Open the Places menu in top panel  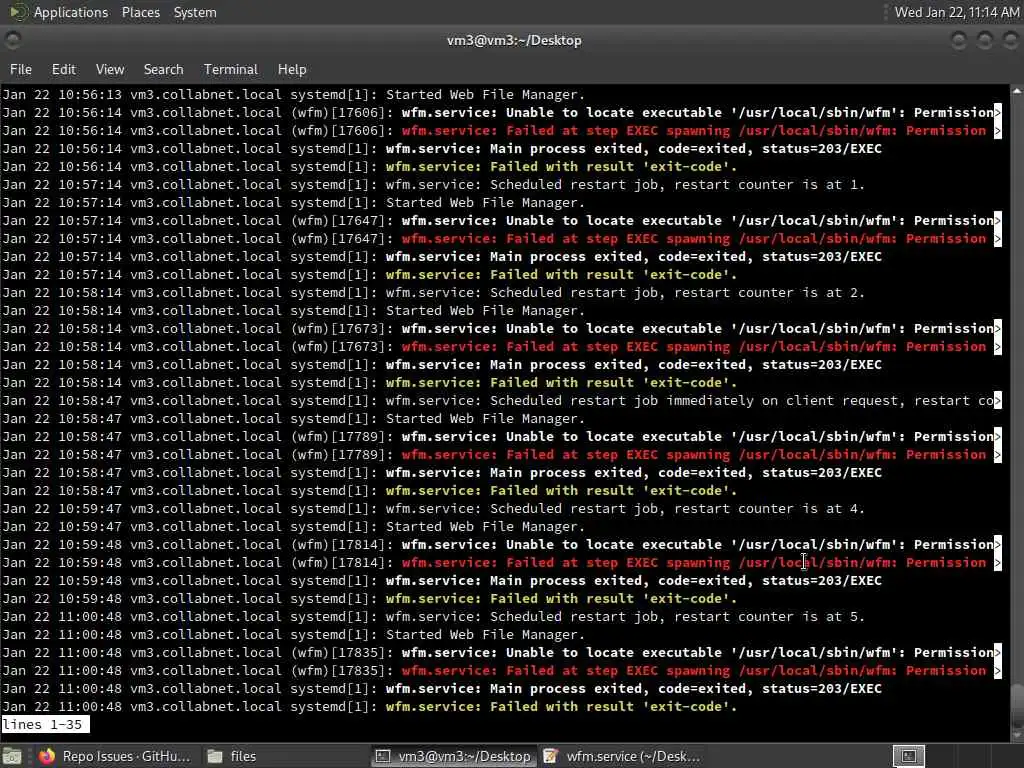140,12
